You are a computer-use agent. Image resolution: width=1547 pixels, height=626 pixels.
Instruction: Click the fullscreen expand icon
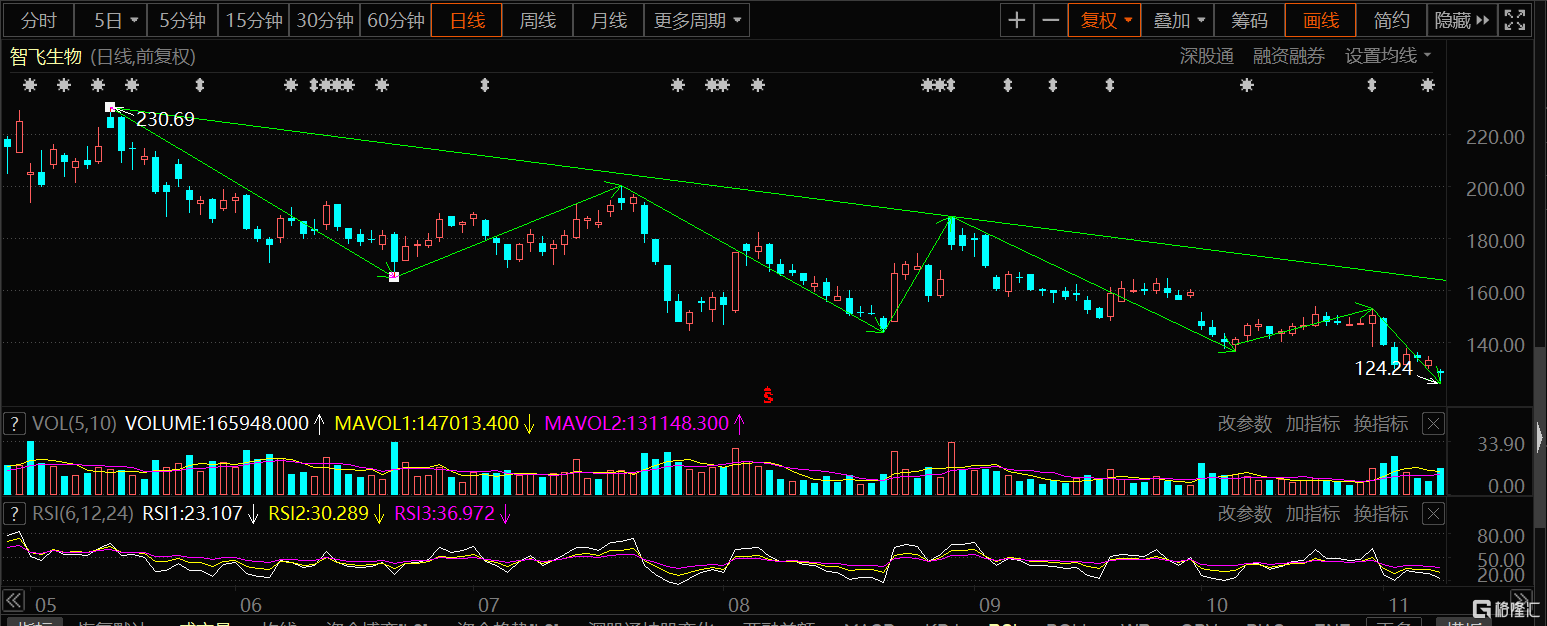(1515, 20)
